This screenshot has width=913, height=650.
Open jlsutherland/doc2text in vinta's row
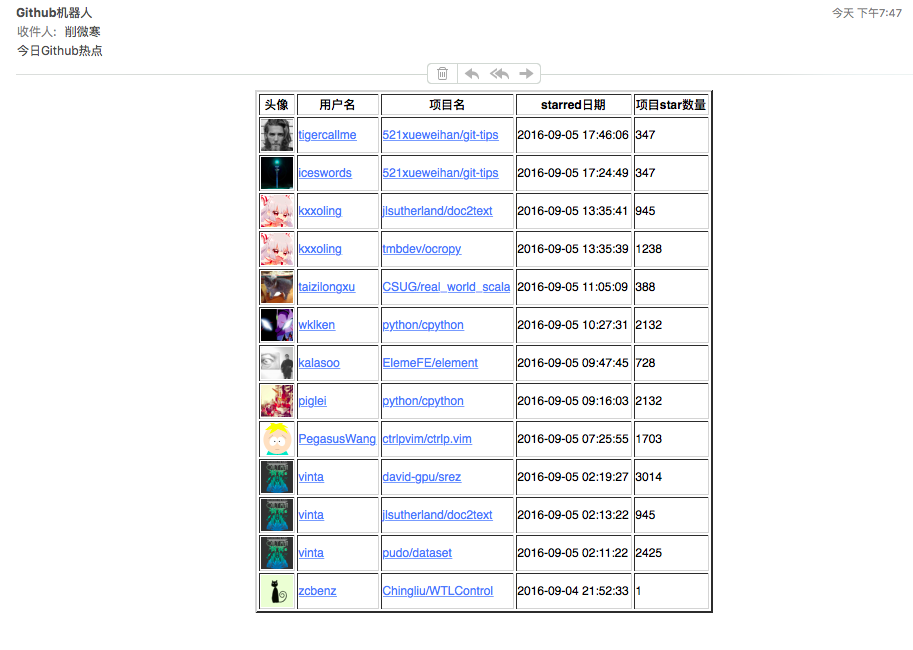(437, 515)
